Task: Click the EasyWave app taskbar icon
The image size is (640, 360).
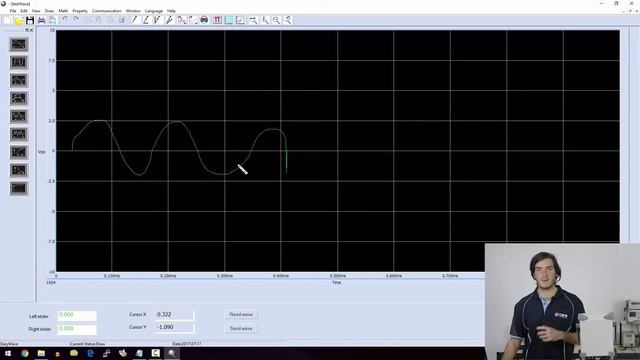Action: [172, 353]
